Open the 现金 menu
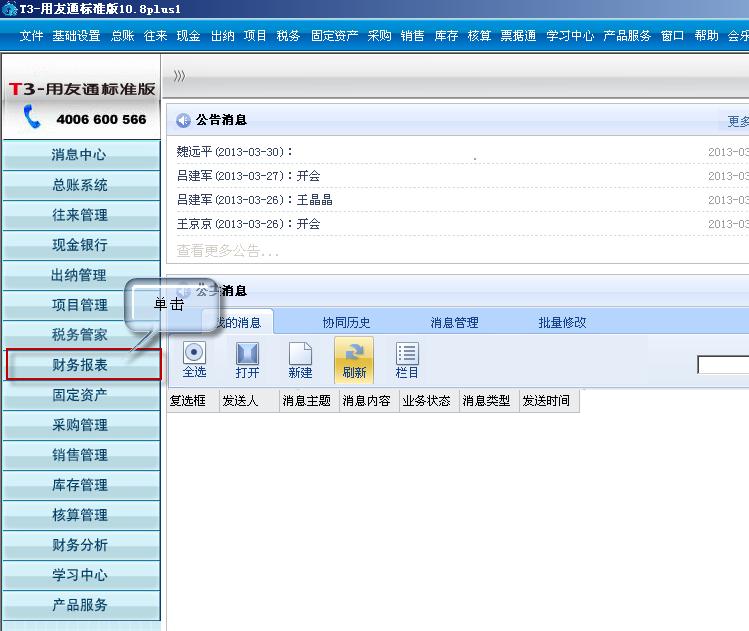 pos(188,36)
